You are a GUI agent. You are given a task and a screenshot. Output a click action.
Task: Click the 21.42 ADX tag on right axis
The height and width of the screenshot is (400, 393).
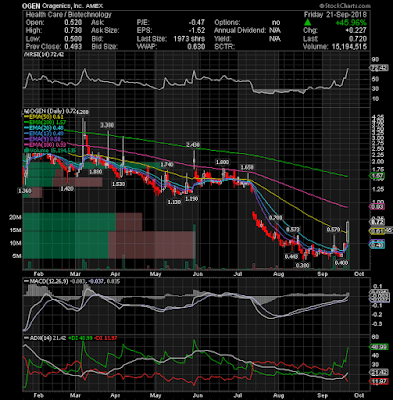tap(379, 372)
